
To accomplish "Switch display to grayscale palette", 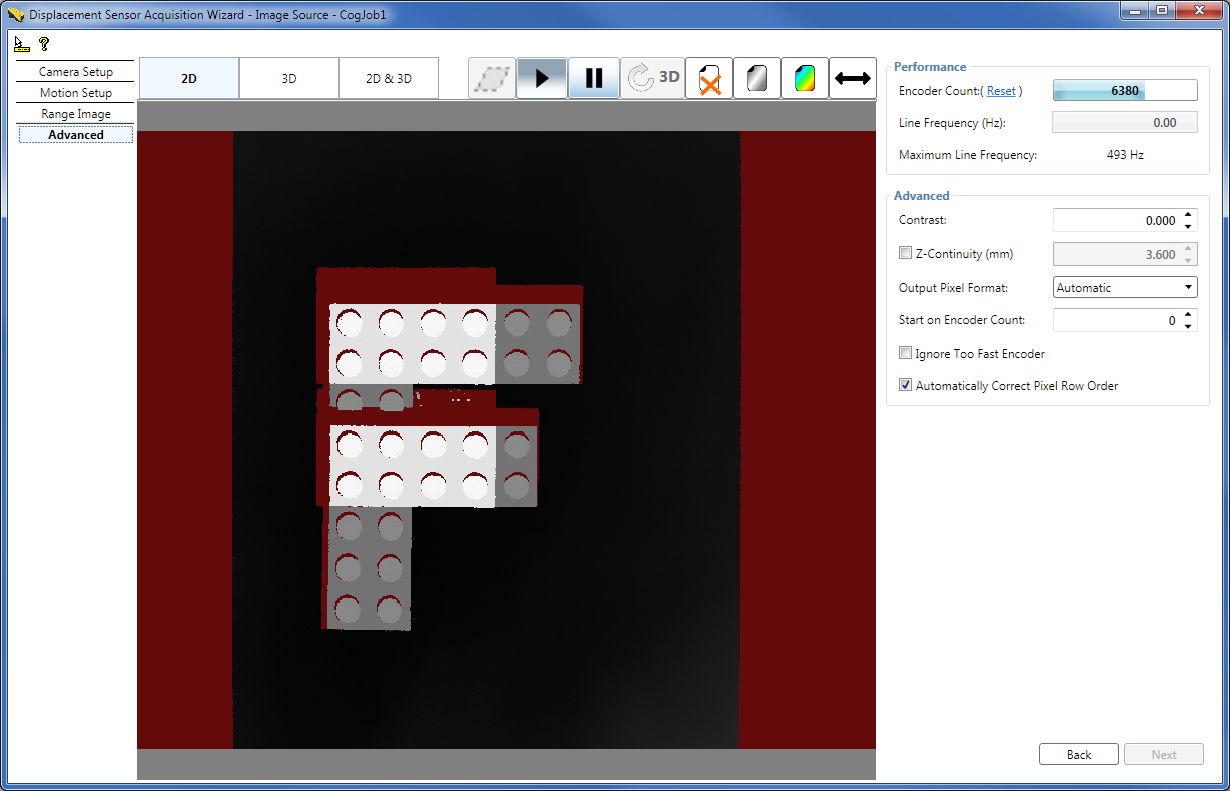I will point(757,78).
